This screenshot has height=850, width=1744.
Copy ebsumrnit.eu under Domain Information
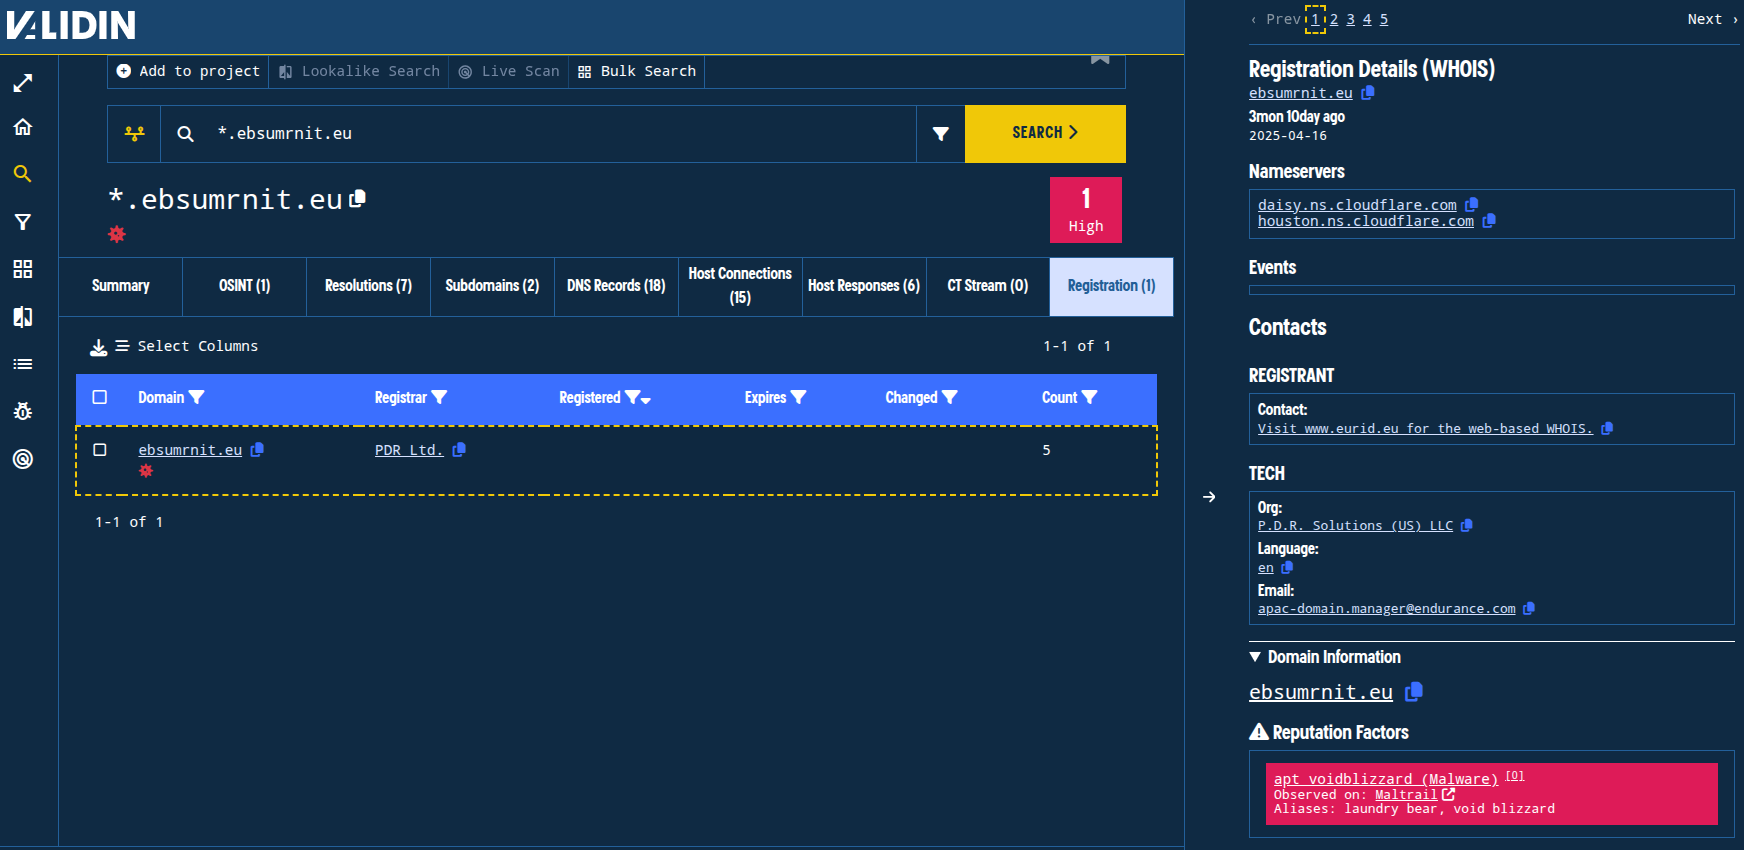tap(1414, 692)
